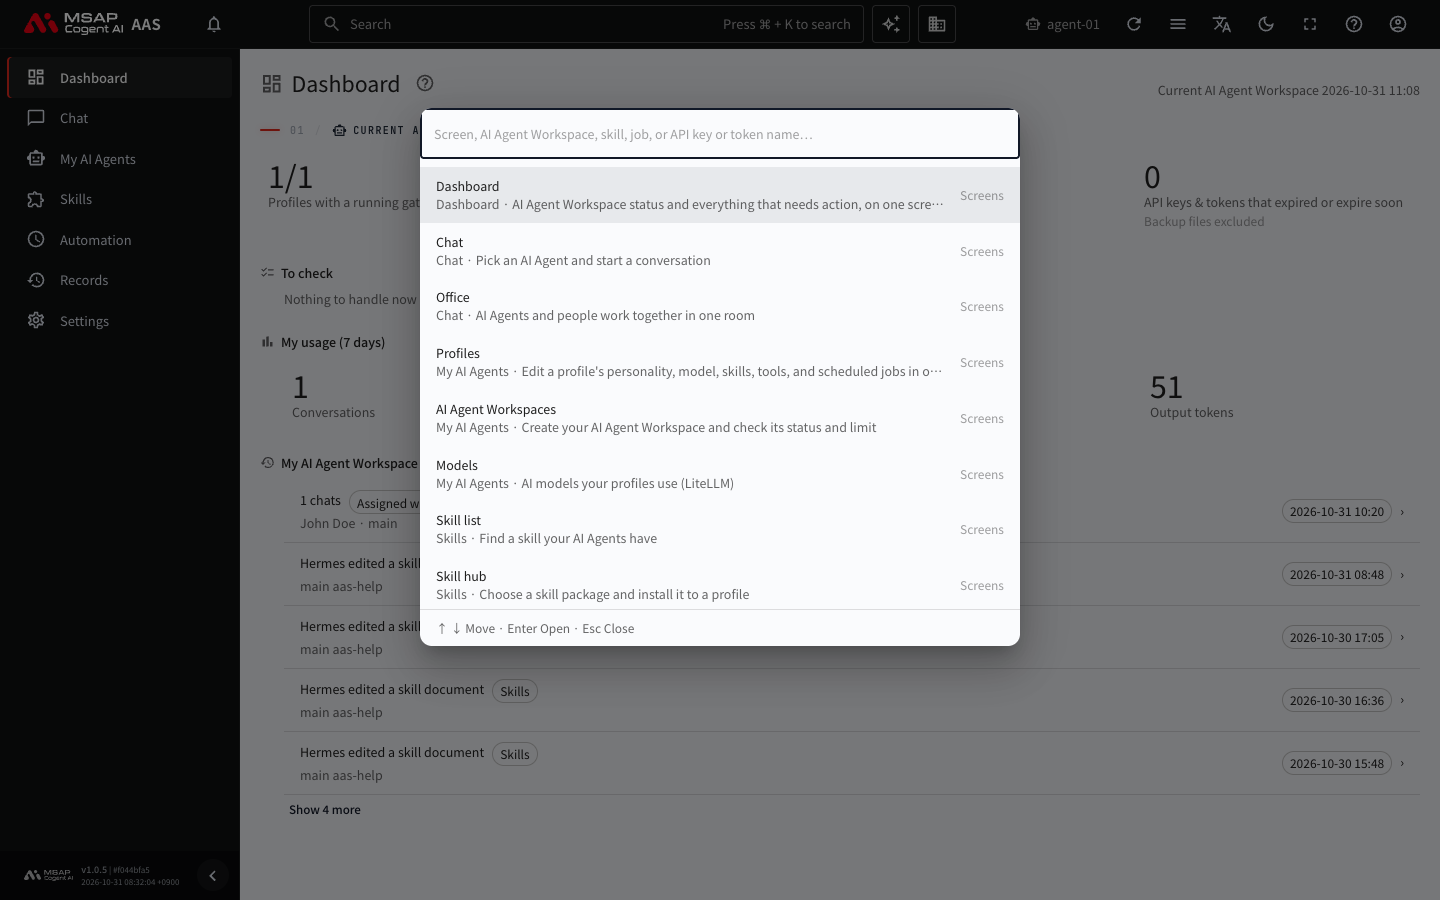Image resolution: width=1440 pixels, height=900 pixels.
Task: Select the Skill list result
Action: (720, 529)
